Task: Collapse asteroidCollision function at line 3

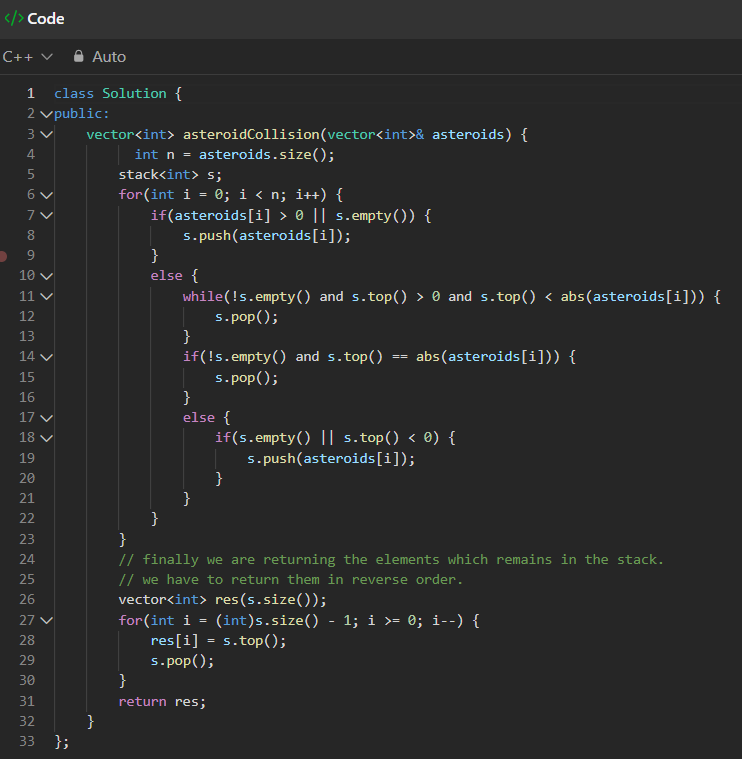Action: tap(46, 134)
